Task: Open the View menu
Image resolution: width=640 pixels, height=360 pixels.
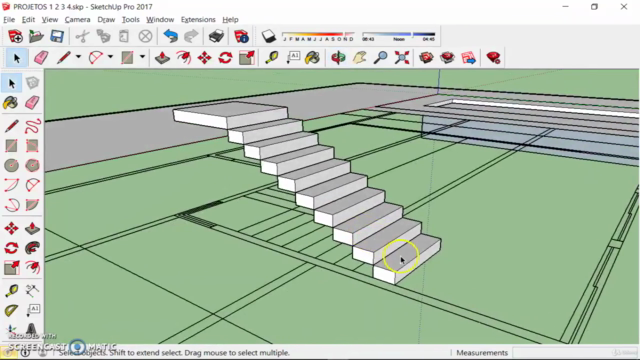Action: coord(50,20)
